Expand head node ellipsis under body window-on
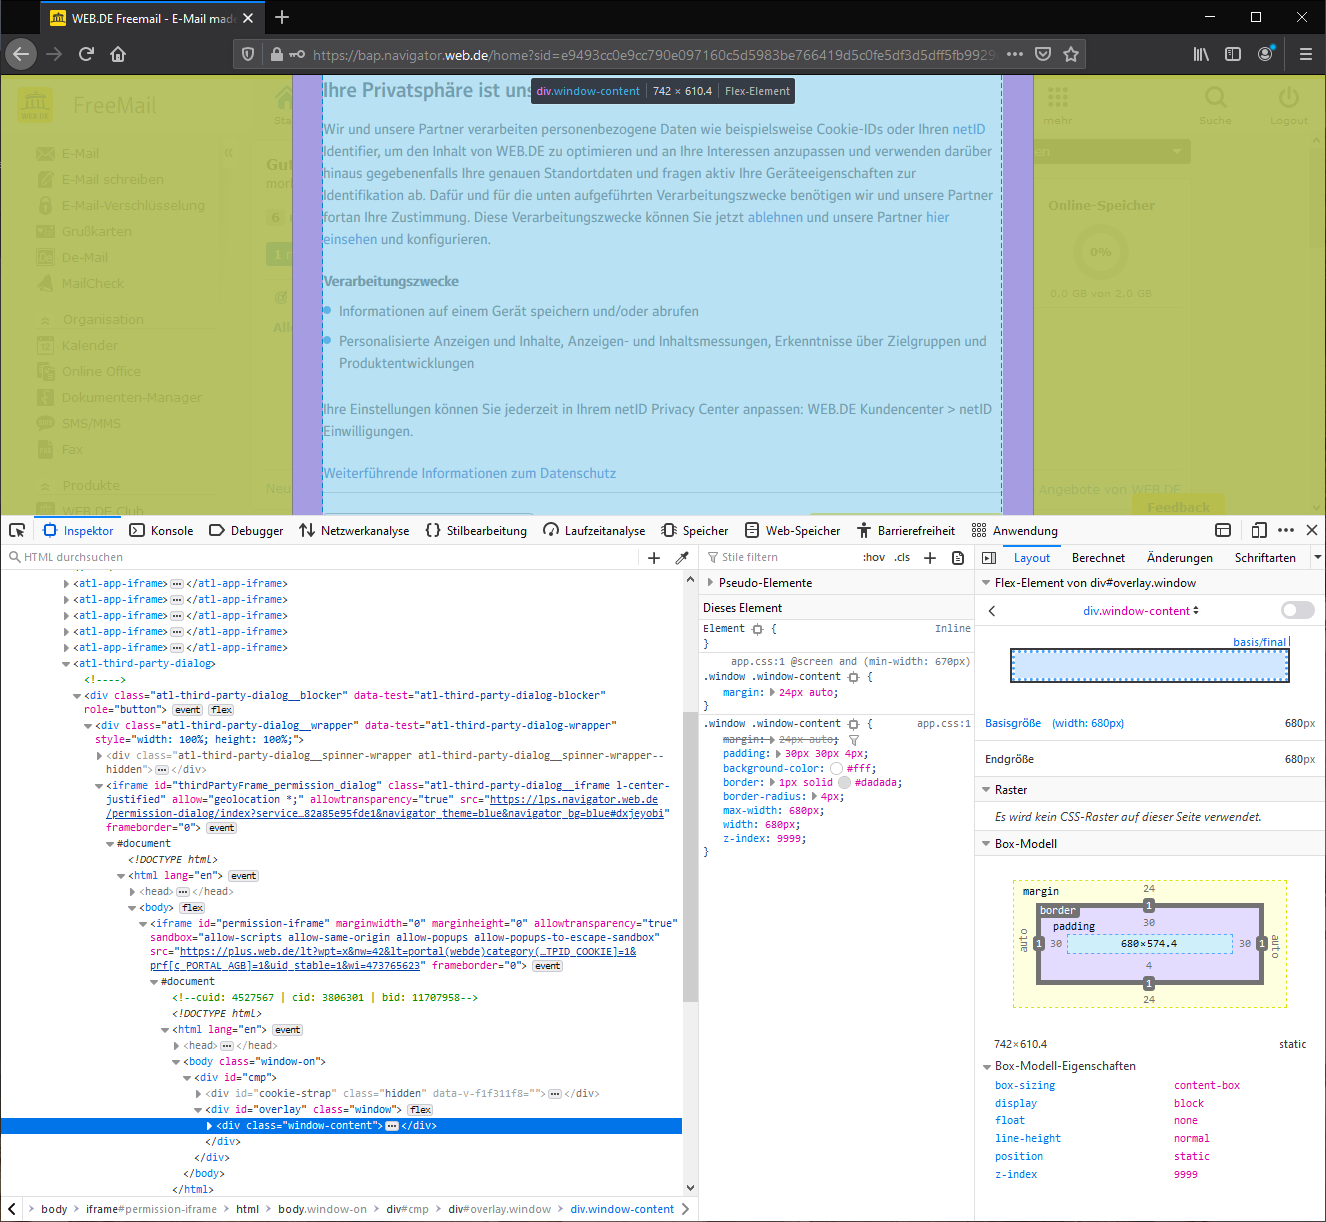Image resolution: width=1326 pixels, height=1222 pixels. click(x=226, y=1045)
